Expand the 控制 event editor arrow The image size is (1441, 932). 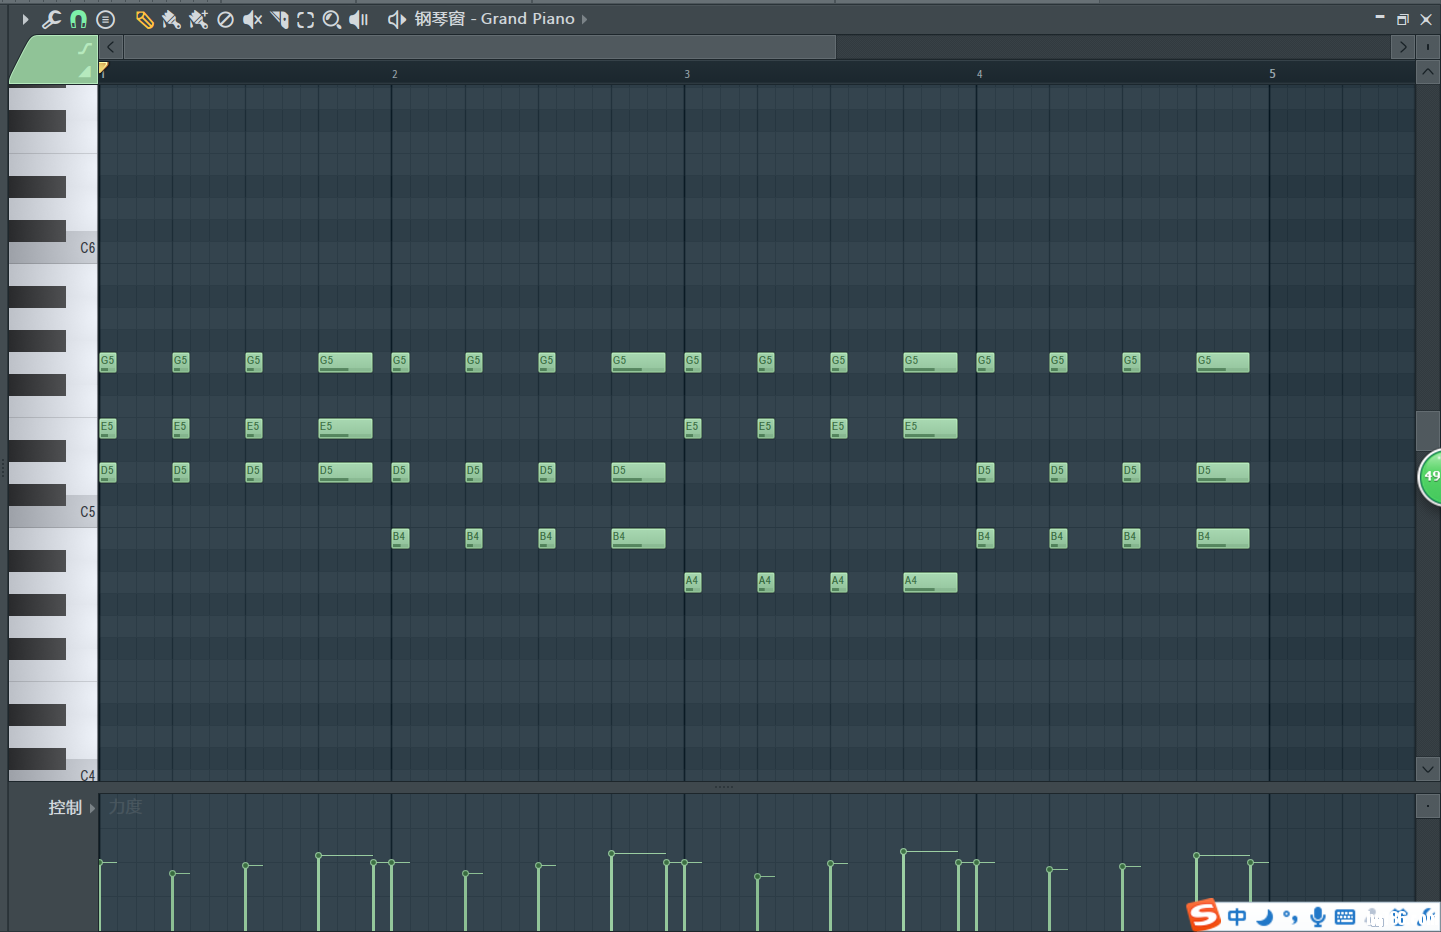[92, 808]
